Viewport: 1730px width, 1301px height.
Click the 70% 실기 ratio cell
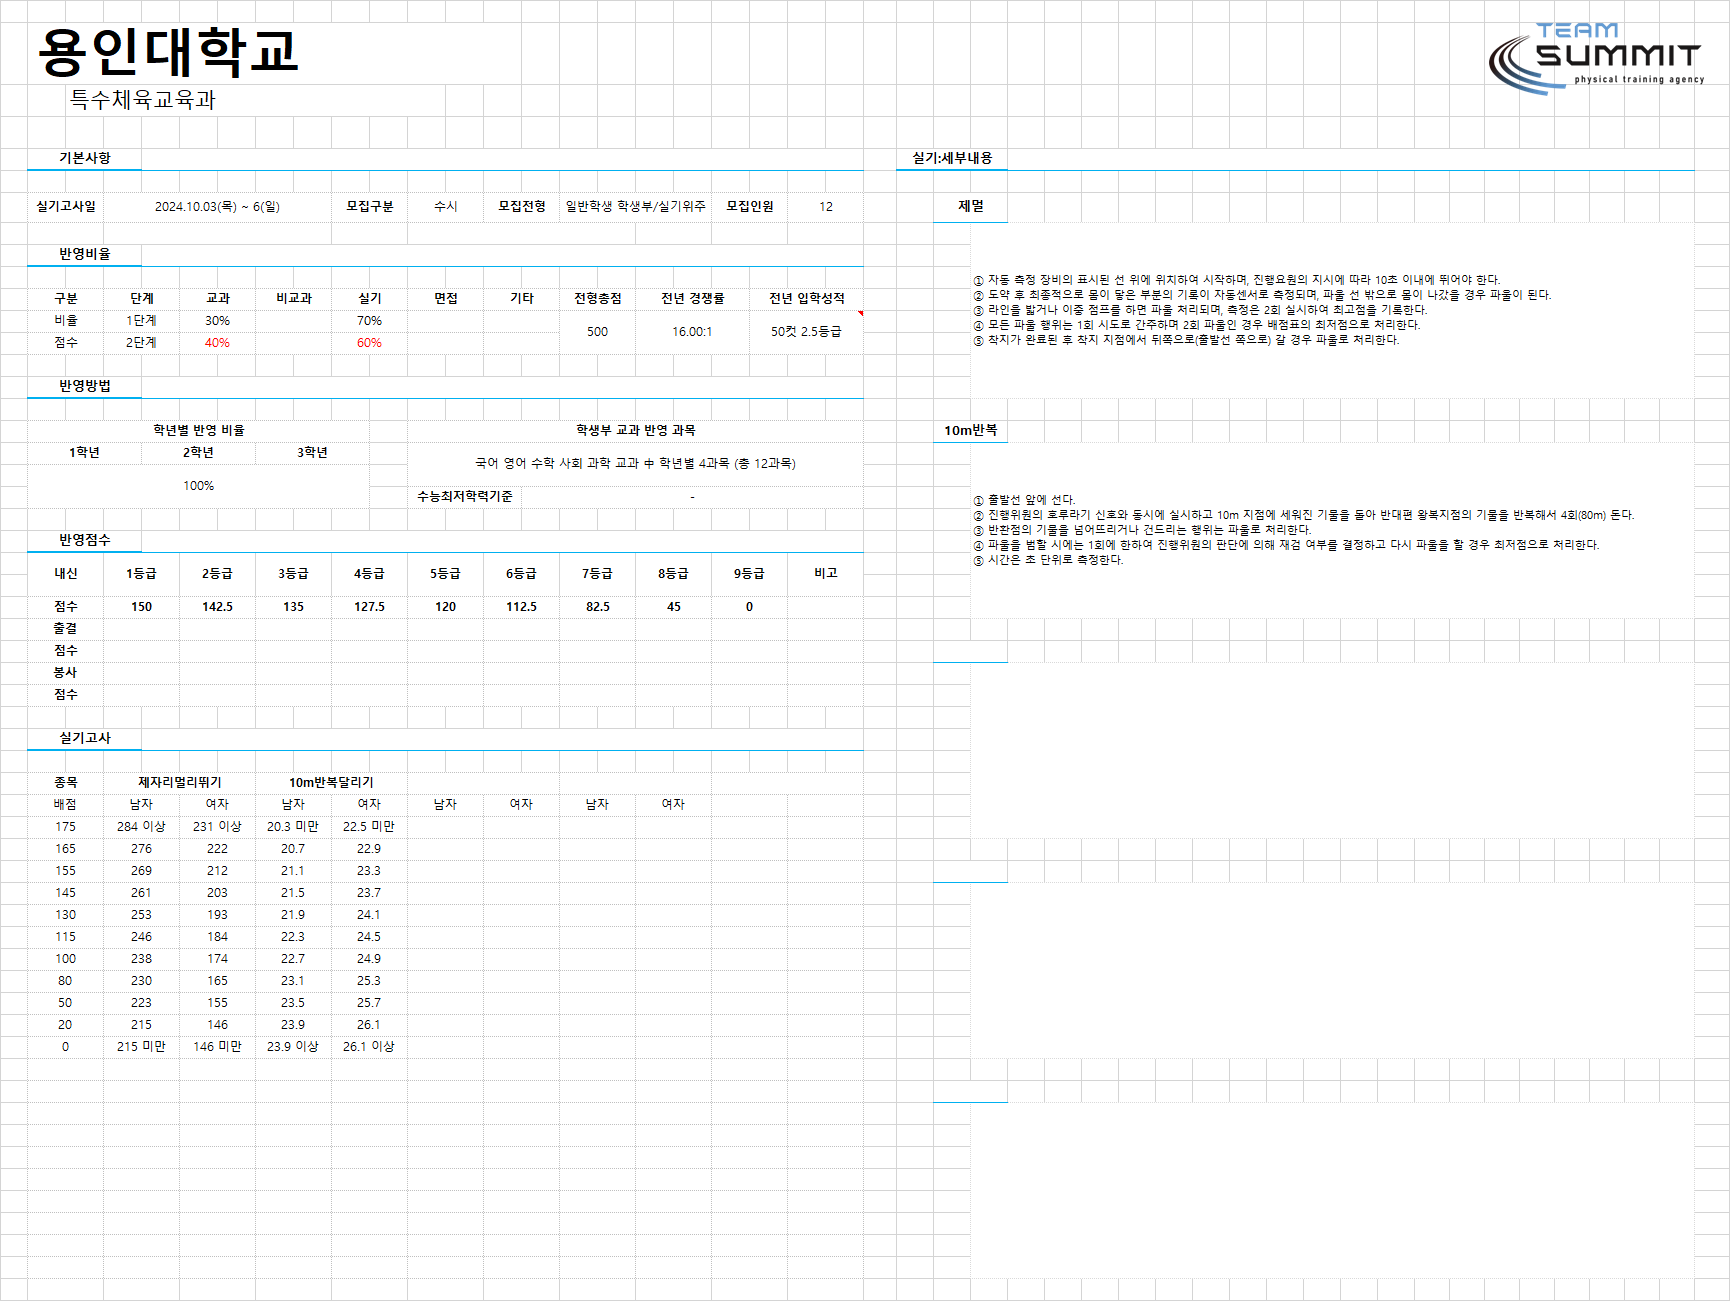pos(369,320)
